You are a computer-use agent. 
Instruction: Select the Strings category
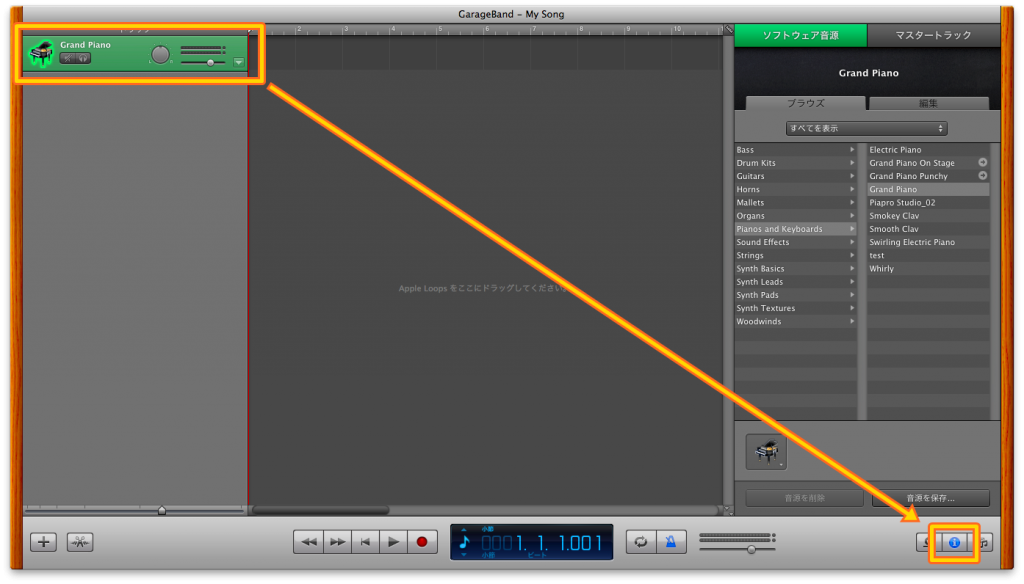(795, 255)
